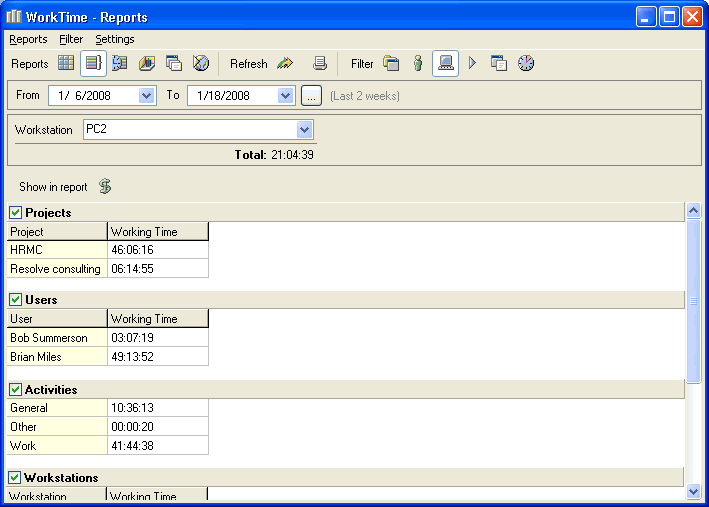Click the (Last 2 weeks) label
709x507 pixels.
365,96
